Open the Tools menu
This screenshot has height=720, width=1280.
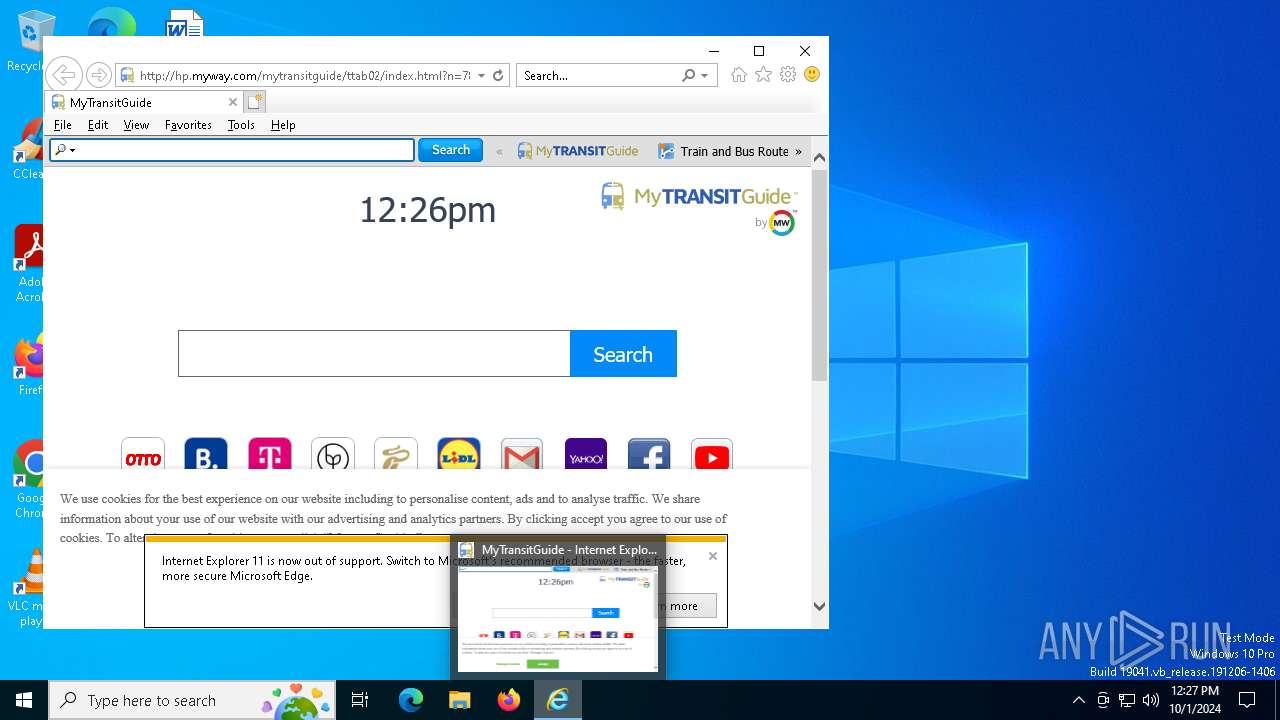[x=241, y=125]
